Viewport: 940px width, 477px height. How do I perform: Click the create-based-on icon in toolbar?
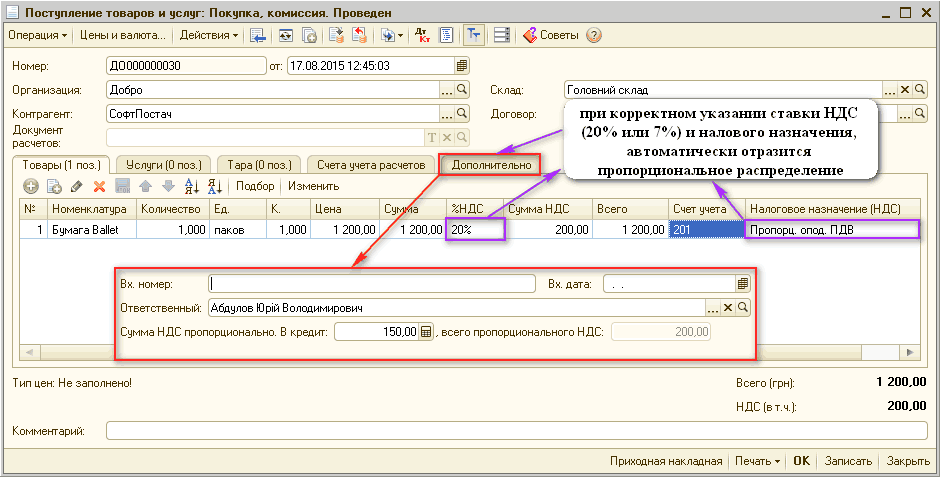pyautogui.click(x=388, y=35)
